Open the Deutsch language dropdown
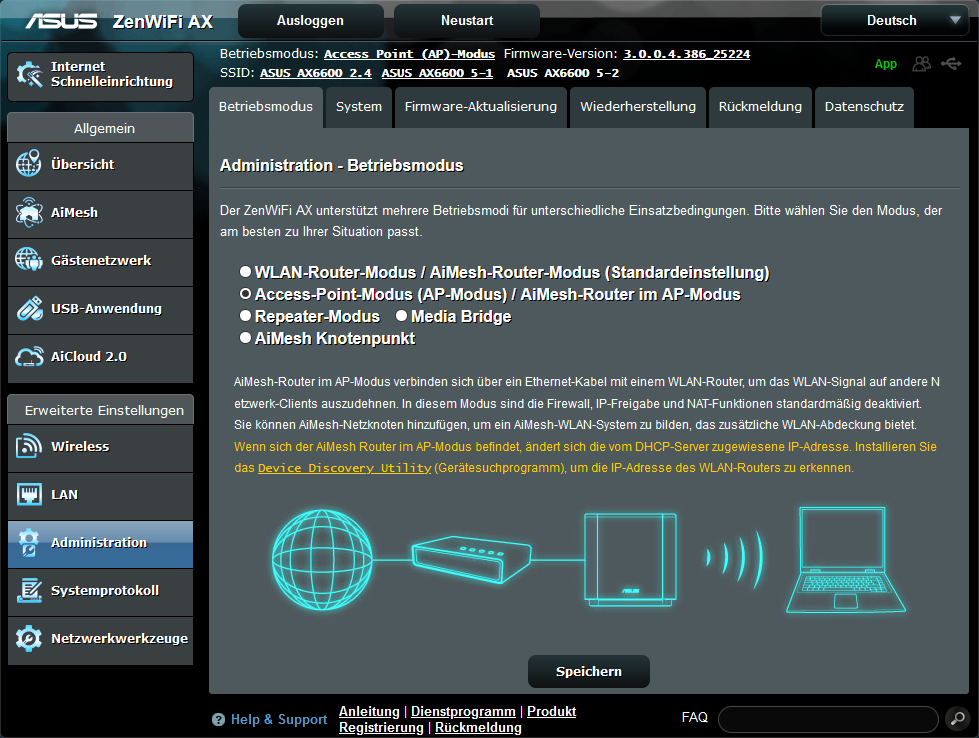This screenshot has width=979, height=738. (x=894, y=21)
